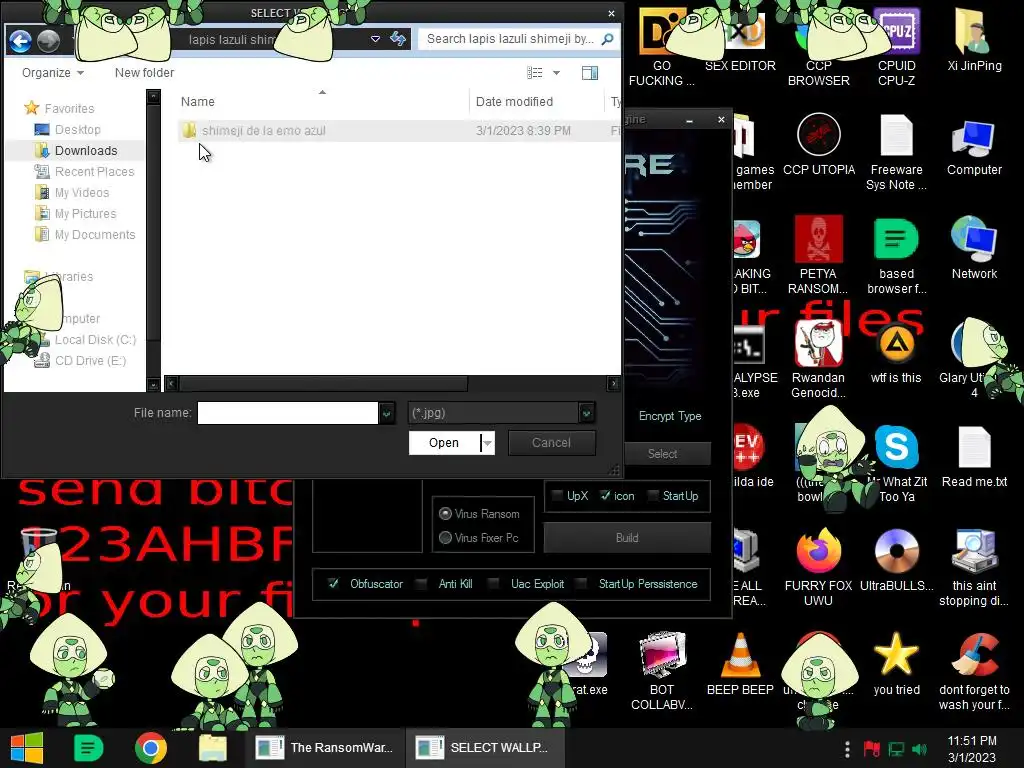Image resolution: width=1024 pixels, height=768 pixels.
Task: Launch Chrome from the taskbar
Action: (150, 748)
